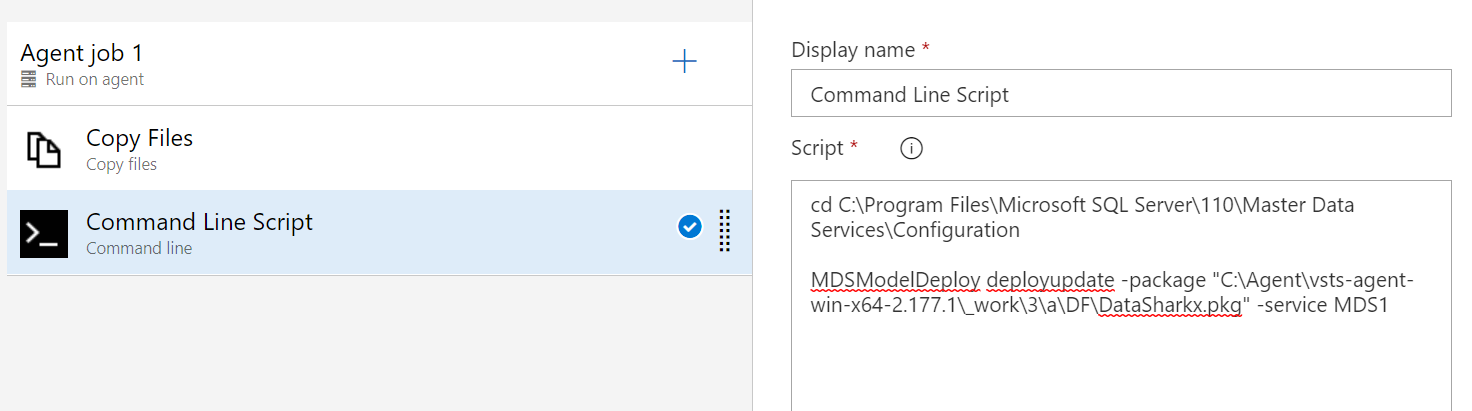The height and width of the screenshot is (411, 1472).
Task: Toggle the blue checkmark on Command Line Script
Action: [x=689, y=228]
